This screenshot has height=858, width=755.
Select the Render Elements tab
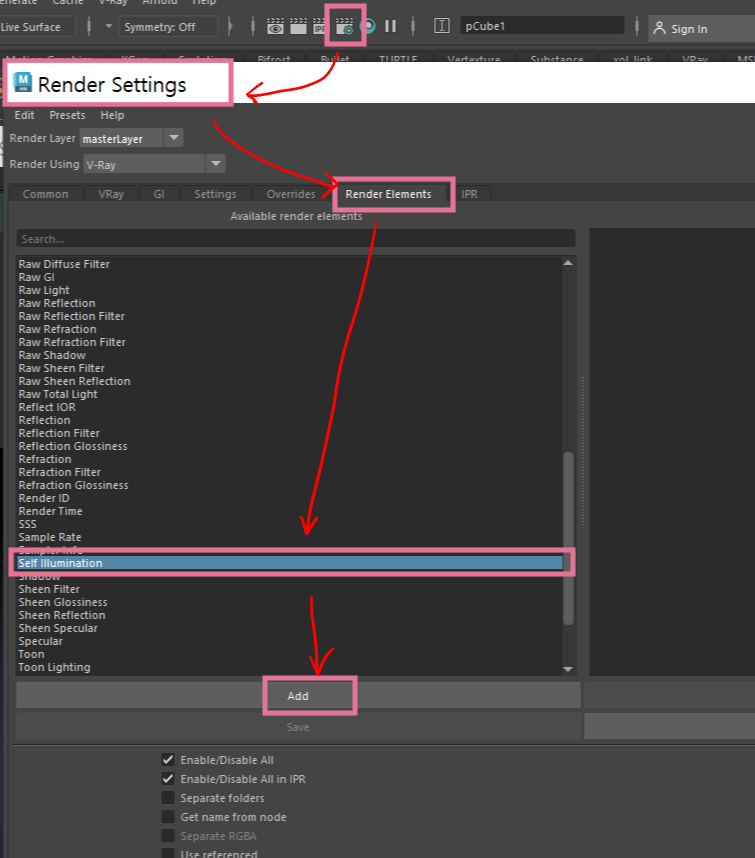(x=388, y=194)
